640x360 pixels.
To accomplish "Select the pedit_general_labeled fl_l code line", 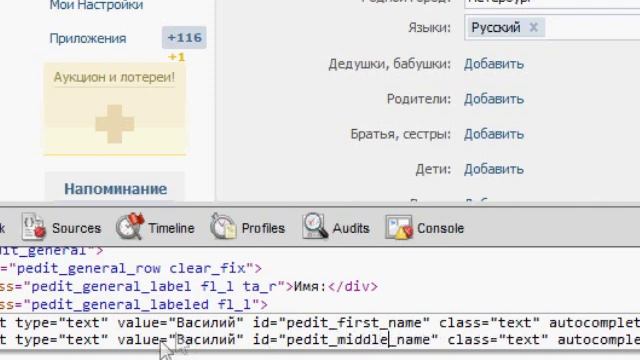I will pyautogui.click(x=134, y=304).
